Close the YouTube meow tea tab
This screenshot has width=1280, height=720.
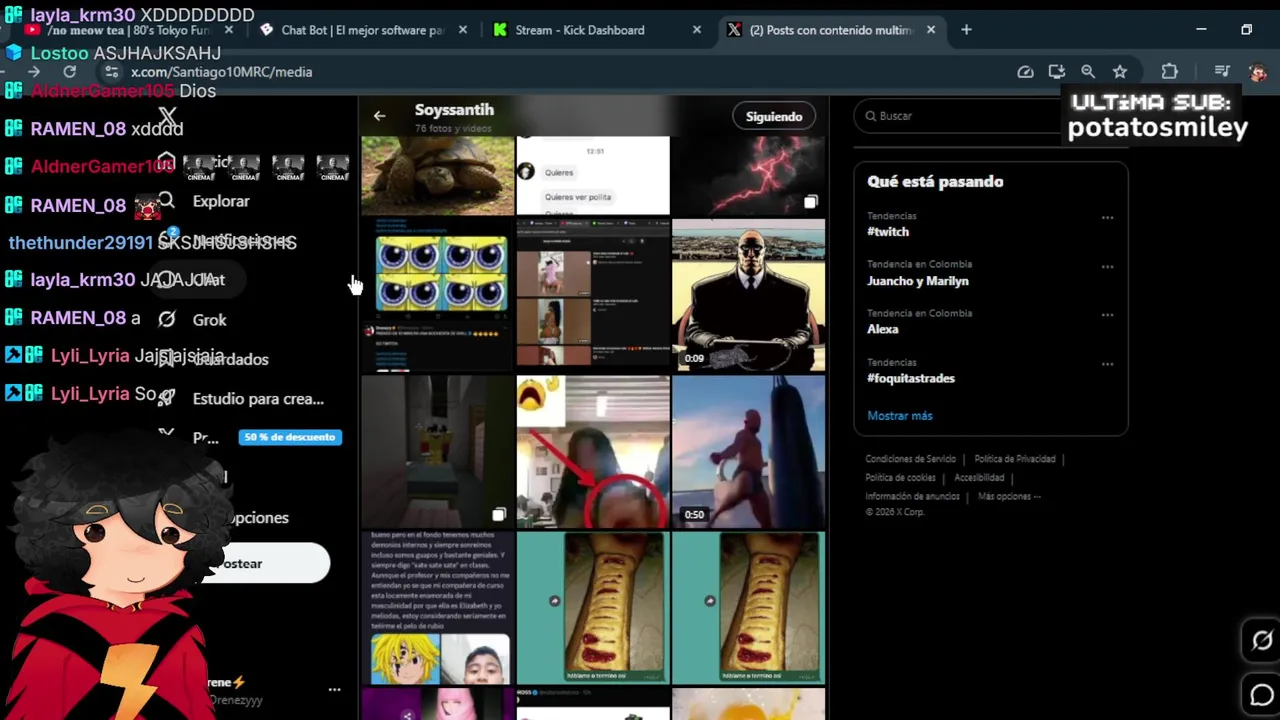pos(228,30)
